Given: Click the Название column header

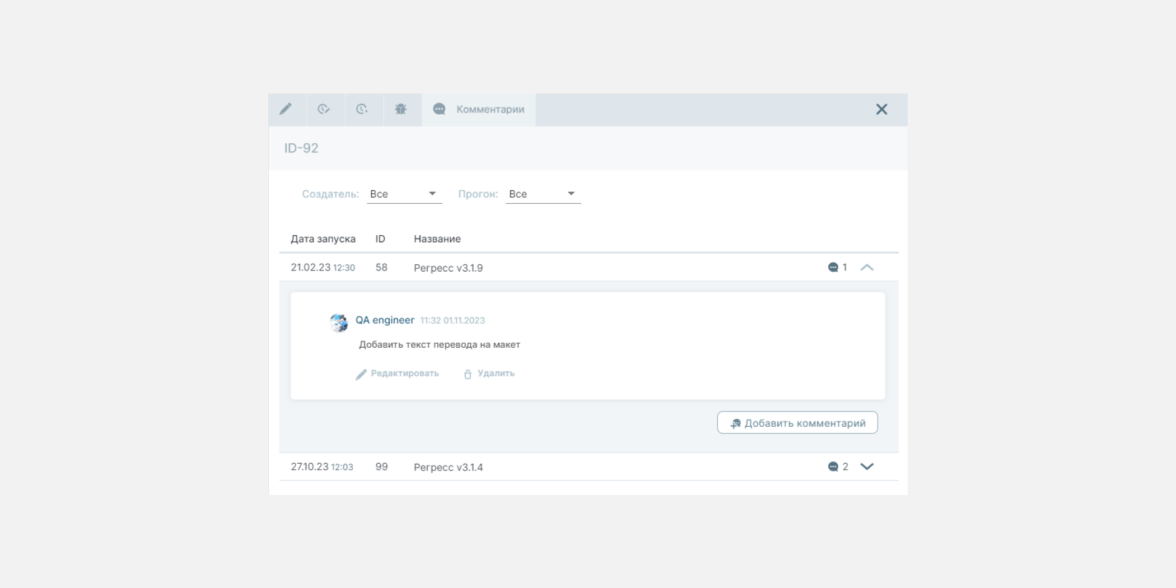Looking at the screenshot, I should tap(437, 239).
